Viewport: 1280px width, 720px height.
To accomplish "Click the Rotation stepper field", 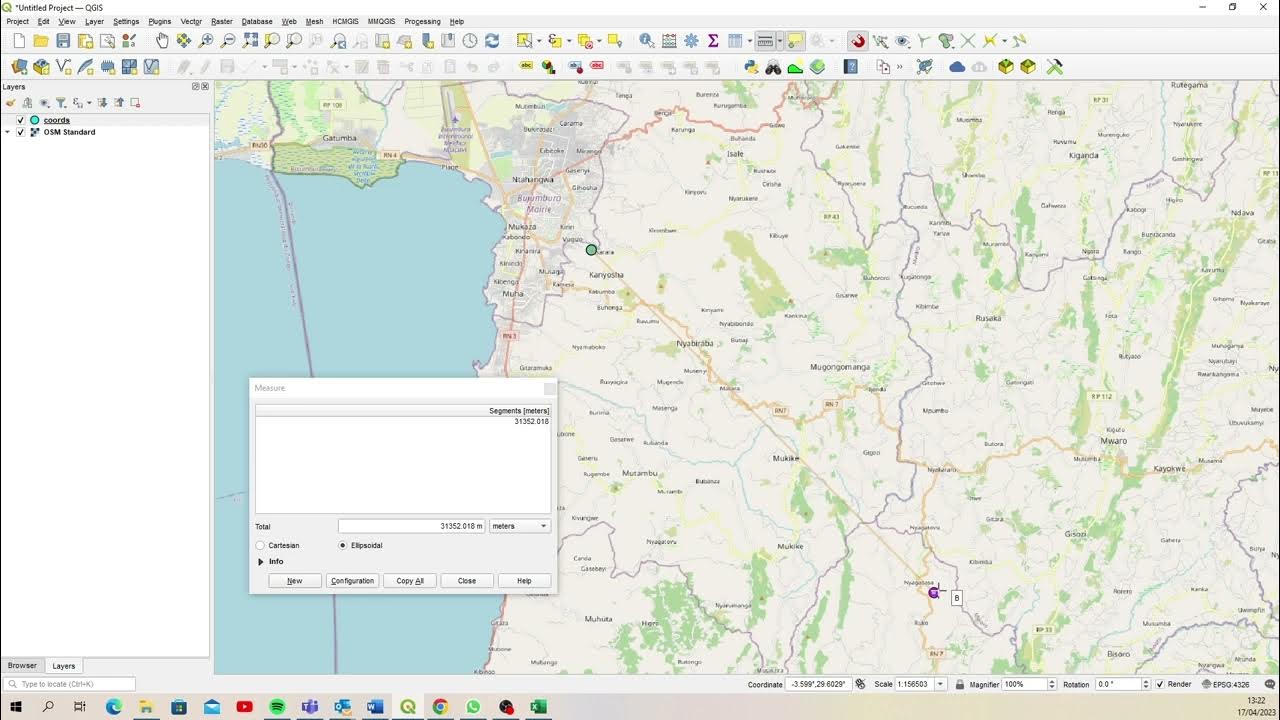I will click(x=1122, y=685).
